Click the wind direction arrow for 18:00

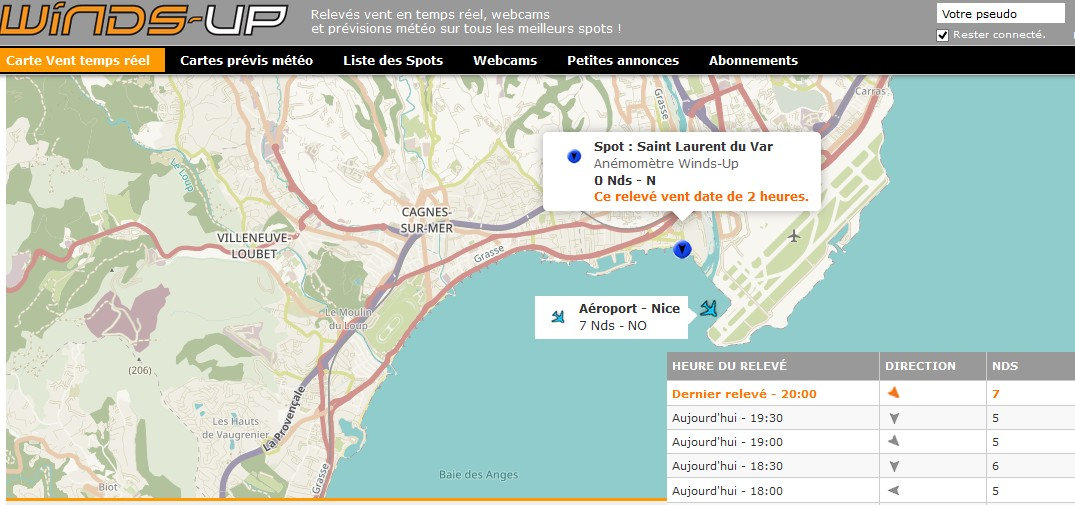(893, 491)
